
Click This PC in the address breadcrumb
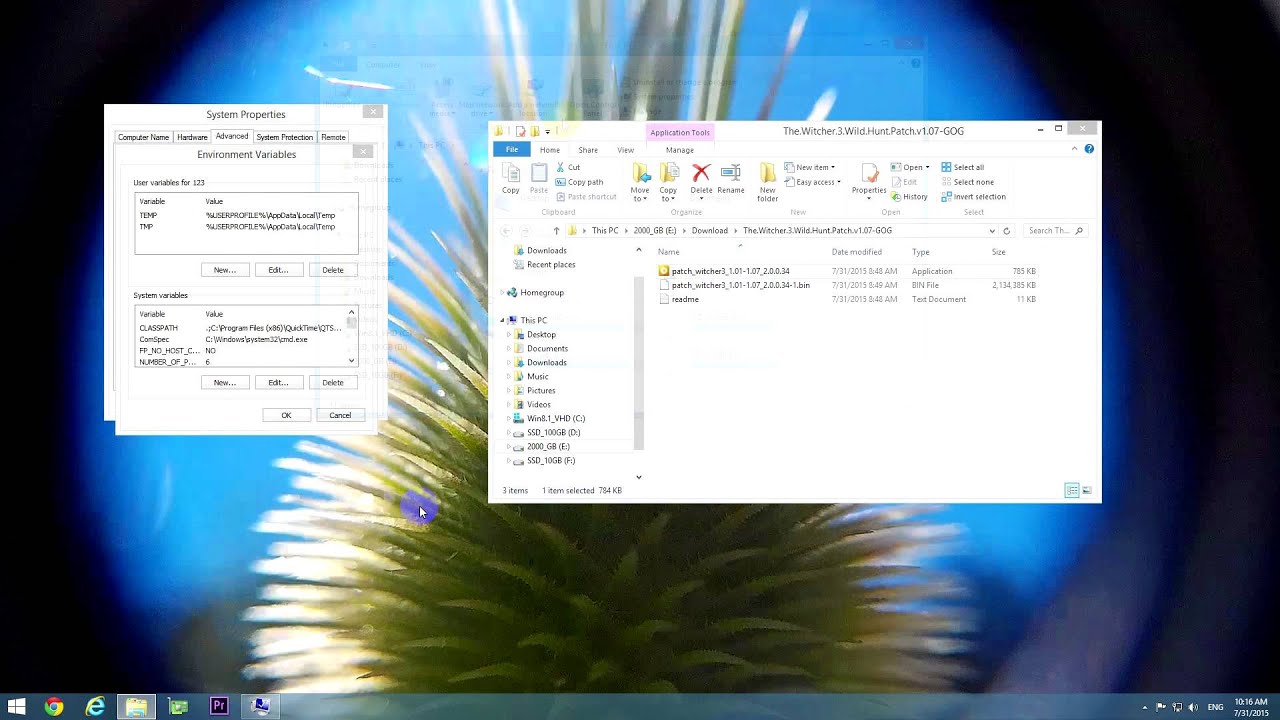coord(605,231)
